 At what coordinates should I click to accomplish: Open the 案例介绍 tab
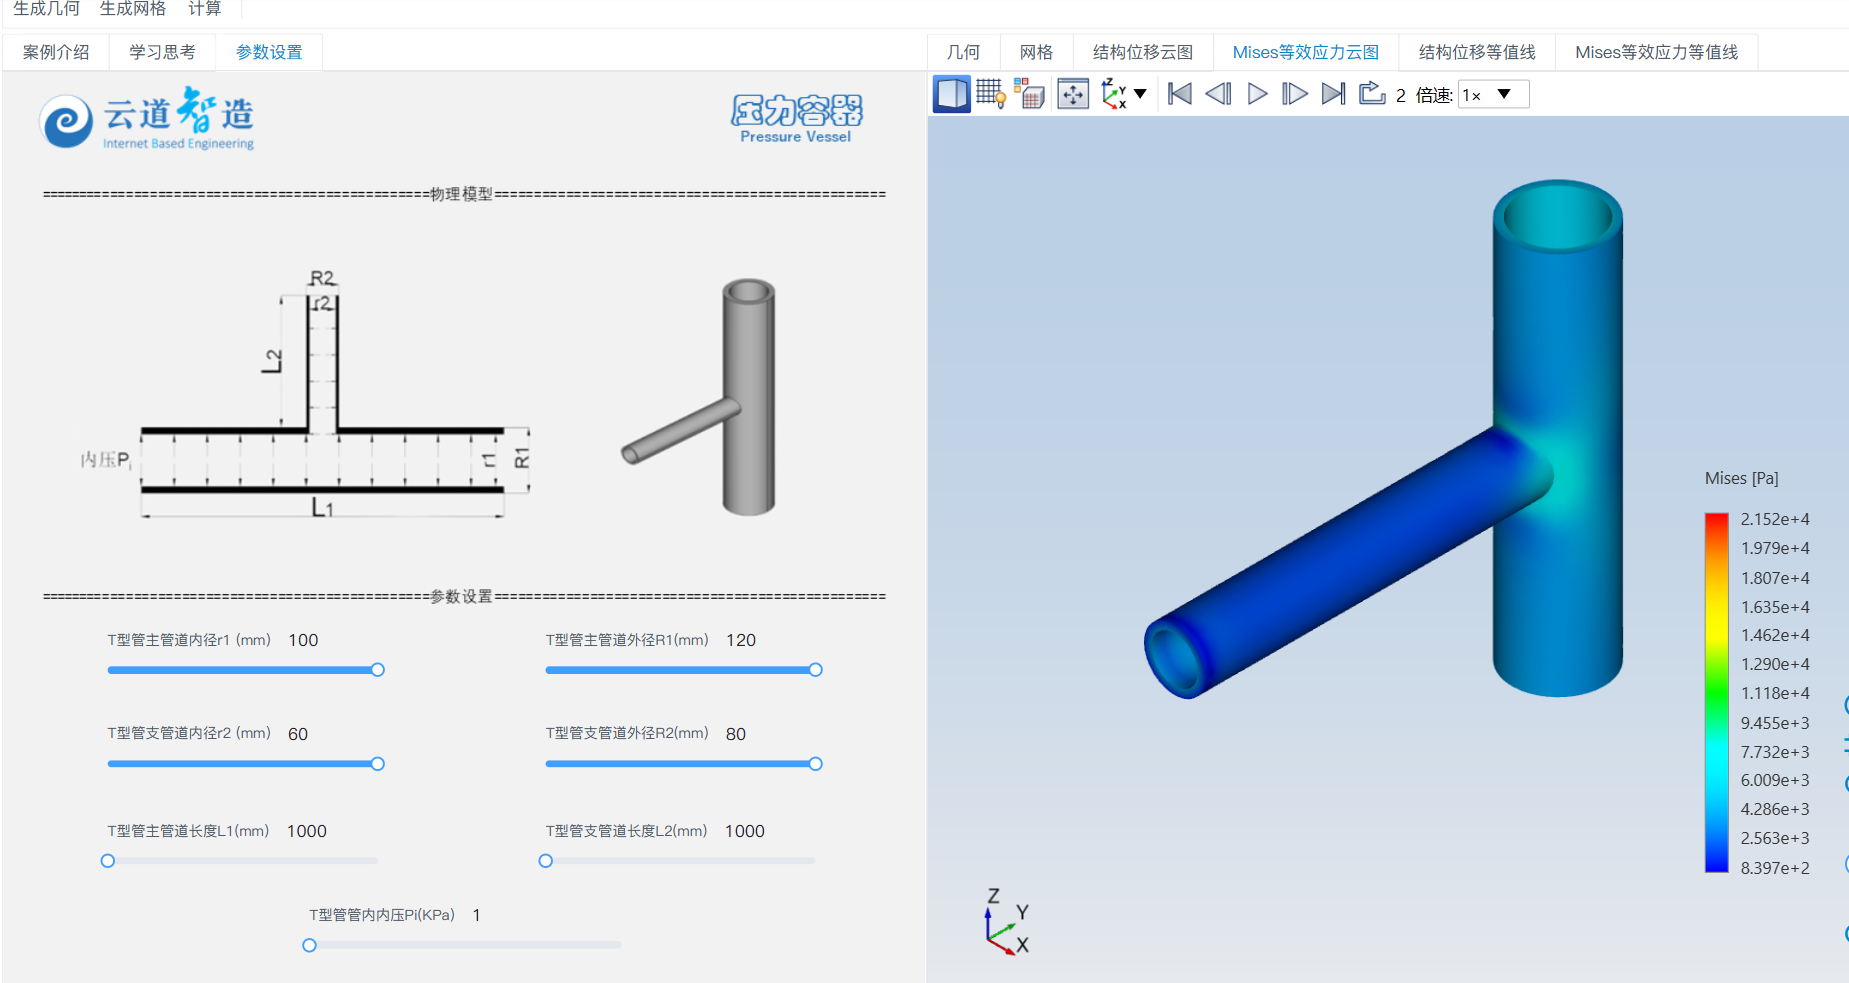(56, 52)
